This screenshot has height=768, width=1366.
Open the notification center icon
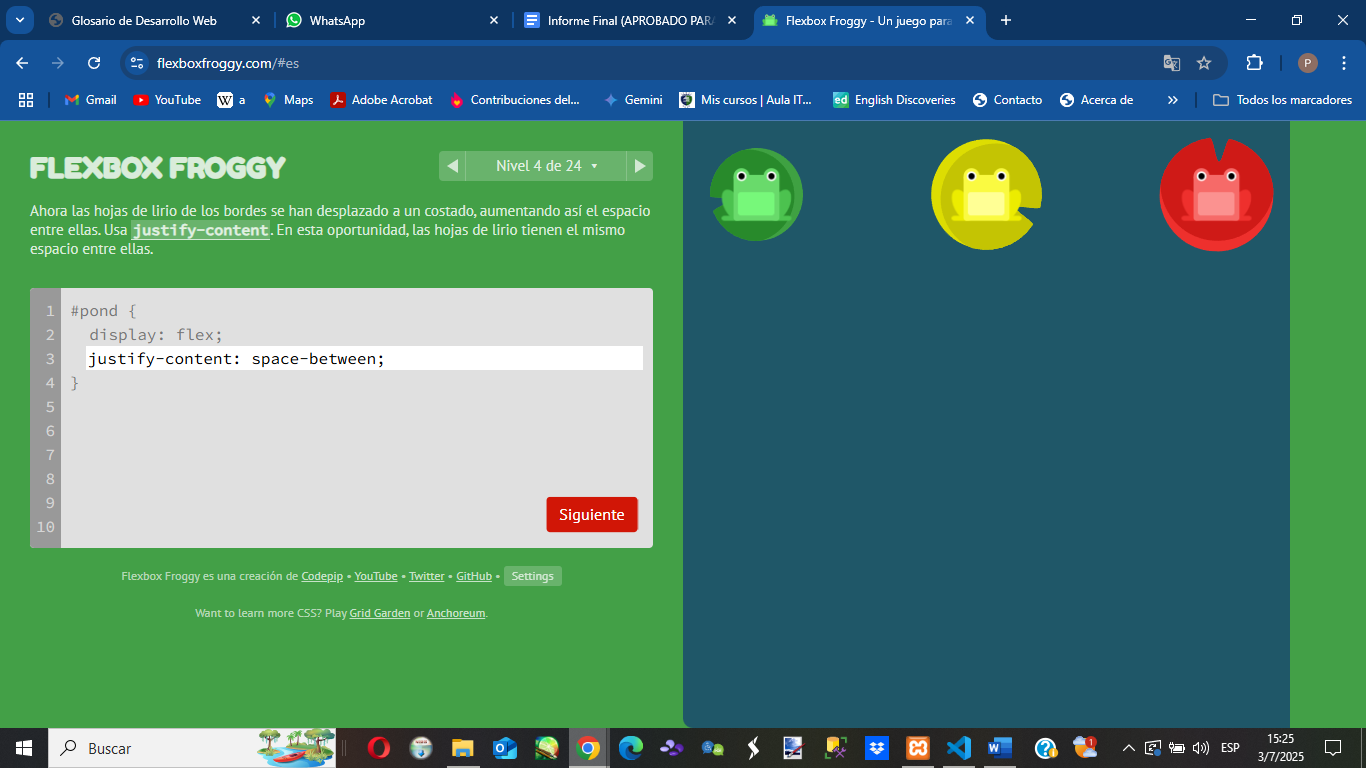tap(1332, 748)
